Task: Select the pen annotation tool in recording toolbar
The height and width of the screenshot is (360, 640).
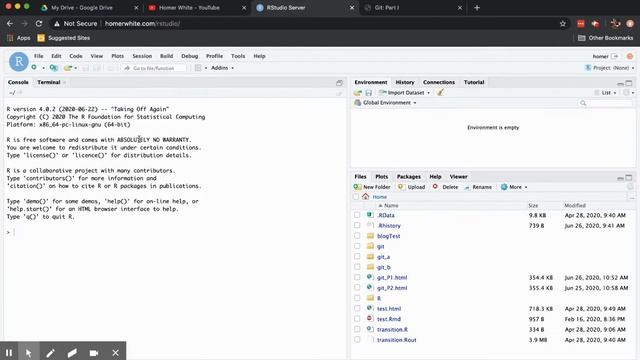Action: pyautogui.click(x=50, y=353)
